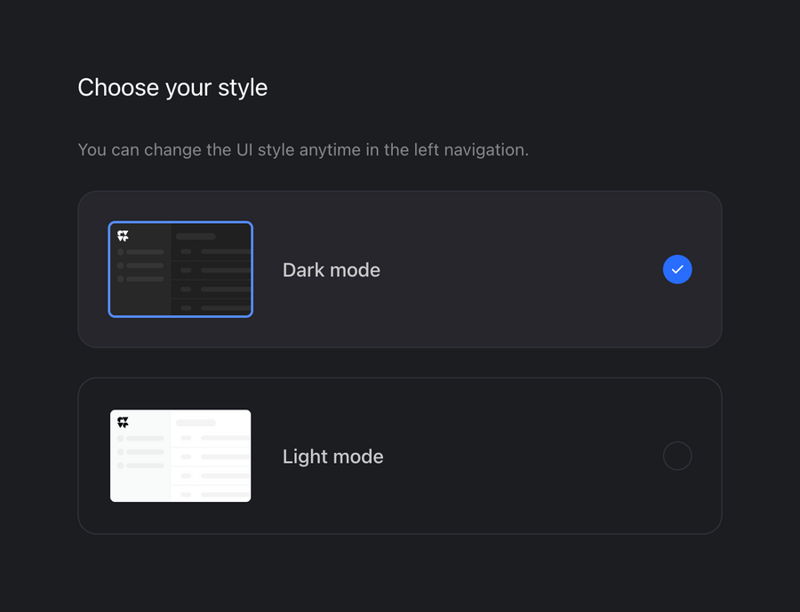Click the selected Dark mode indicator
The image size is (800, 612).
coord(677,269)
